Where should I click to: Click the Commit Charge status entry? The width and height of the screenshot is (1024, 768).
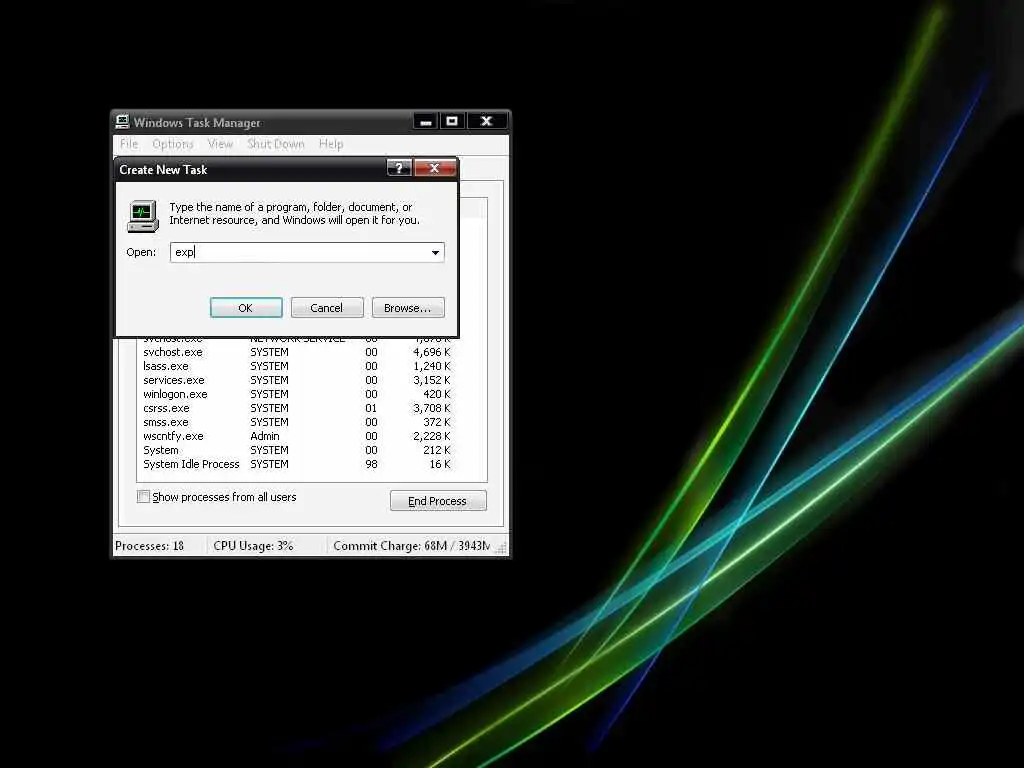[x=411, y=546]
